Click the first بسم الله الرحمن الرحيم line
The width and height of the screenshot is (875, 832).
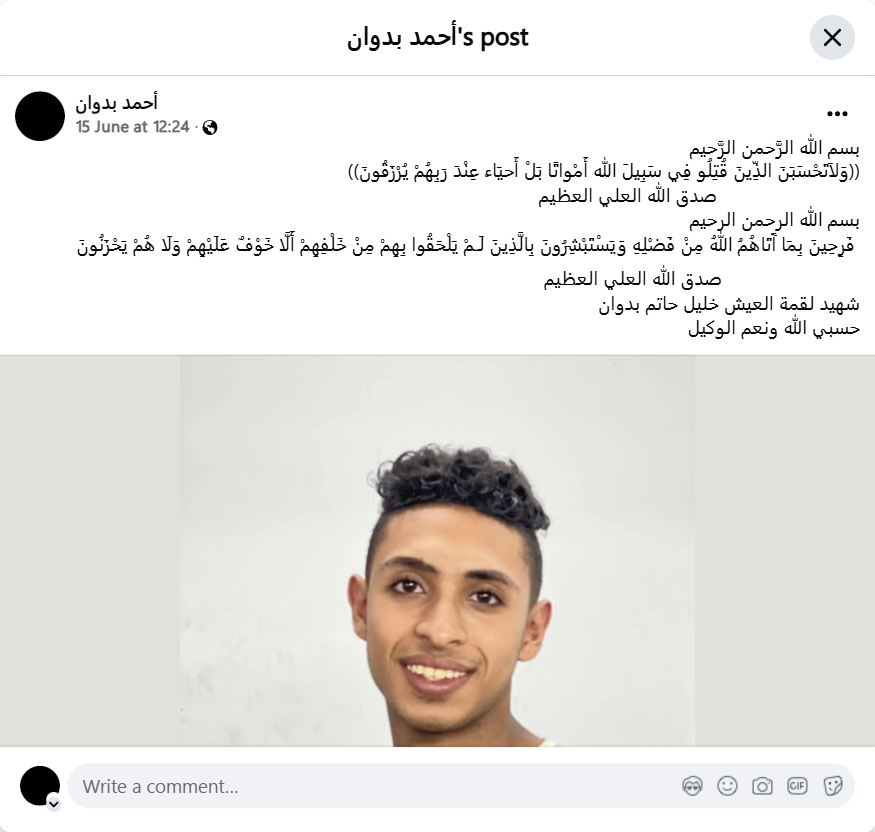click(774, 148)
